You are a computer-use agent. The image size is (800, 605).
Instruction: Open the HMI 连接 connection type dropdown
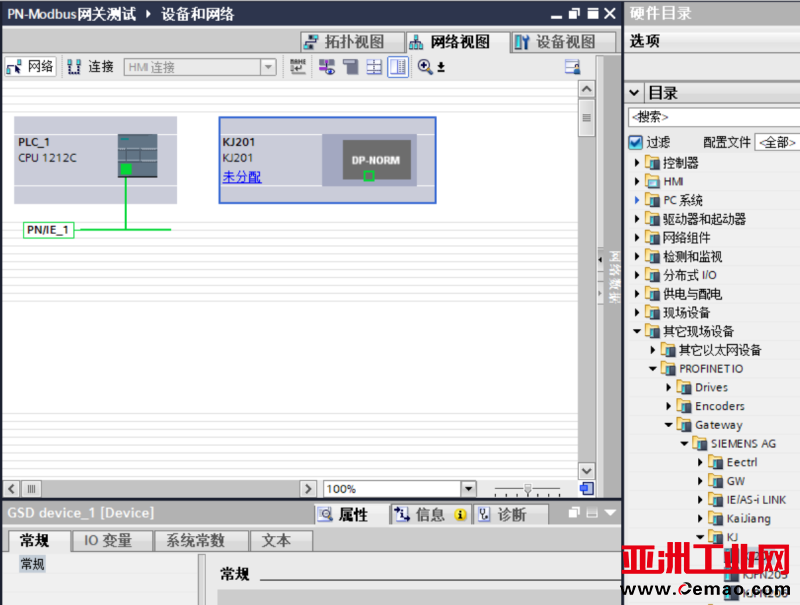(x=268, y=67)
